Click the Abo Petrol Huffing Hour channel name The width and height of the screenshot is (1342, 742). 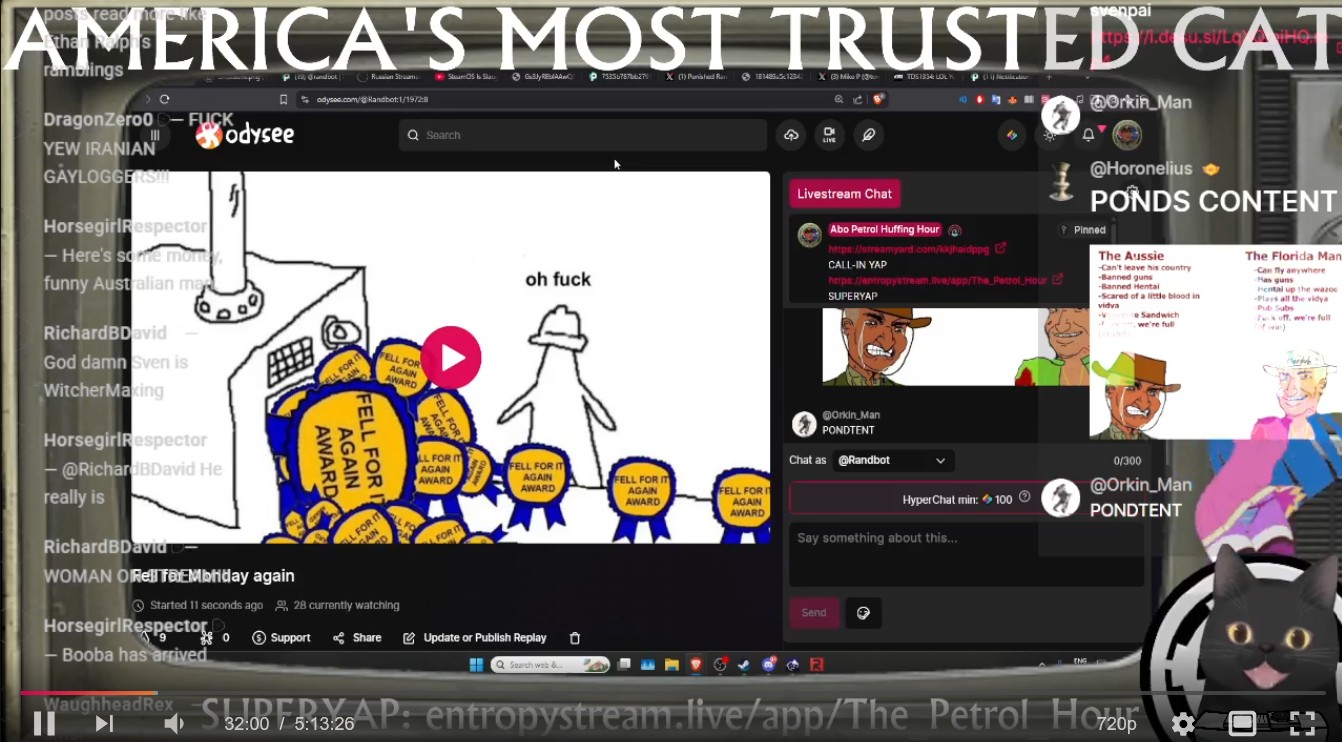pos(885,230)
